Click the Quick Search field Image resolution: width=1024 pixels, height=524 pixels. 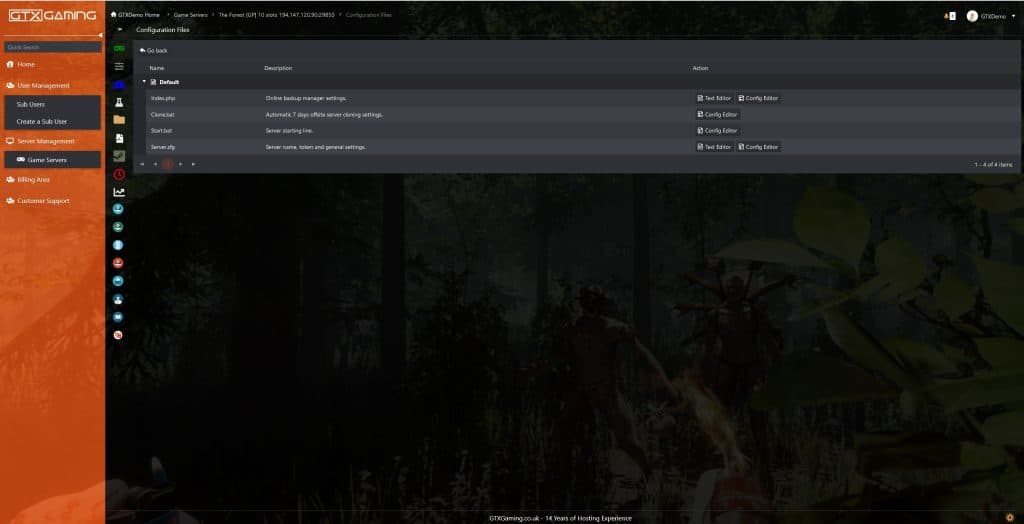click(x=52, y=47)
